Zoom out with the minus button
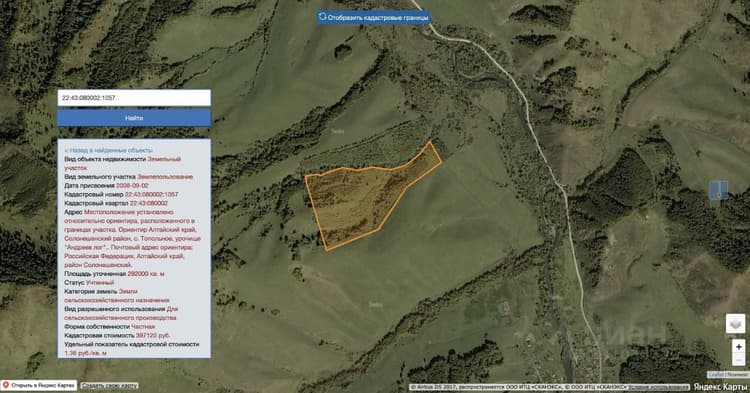750x393 pixels. pos(739,360)
